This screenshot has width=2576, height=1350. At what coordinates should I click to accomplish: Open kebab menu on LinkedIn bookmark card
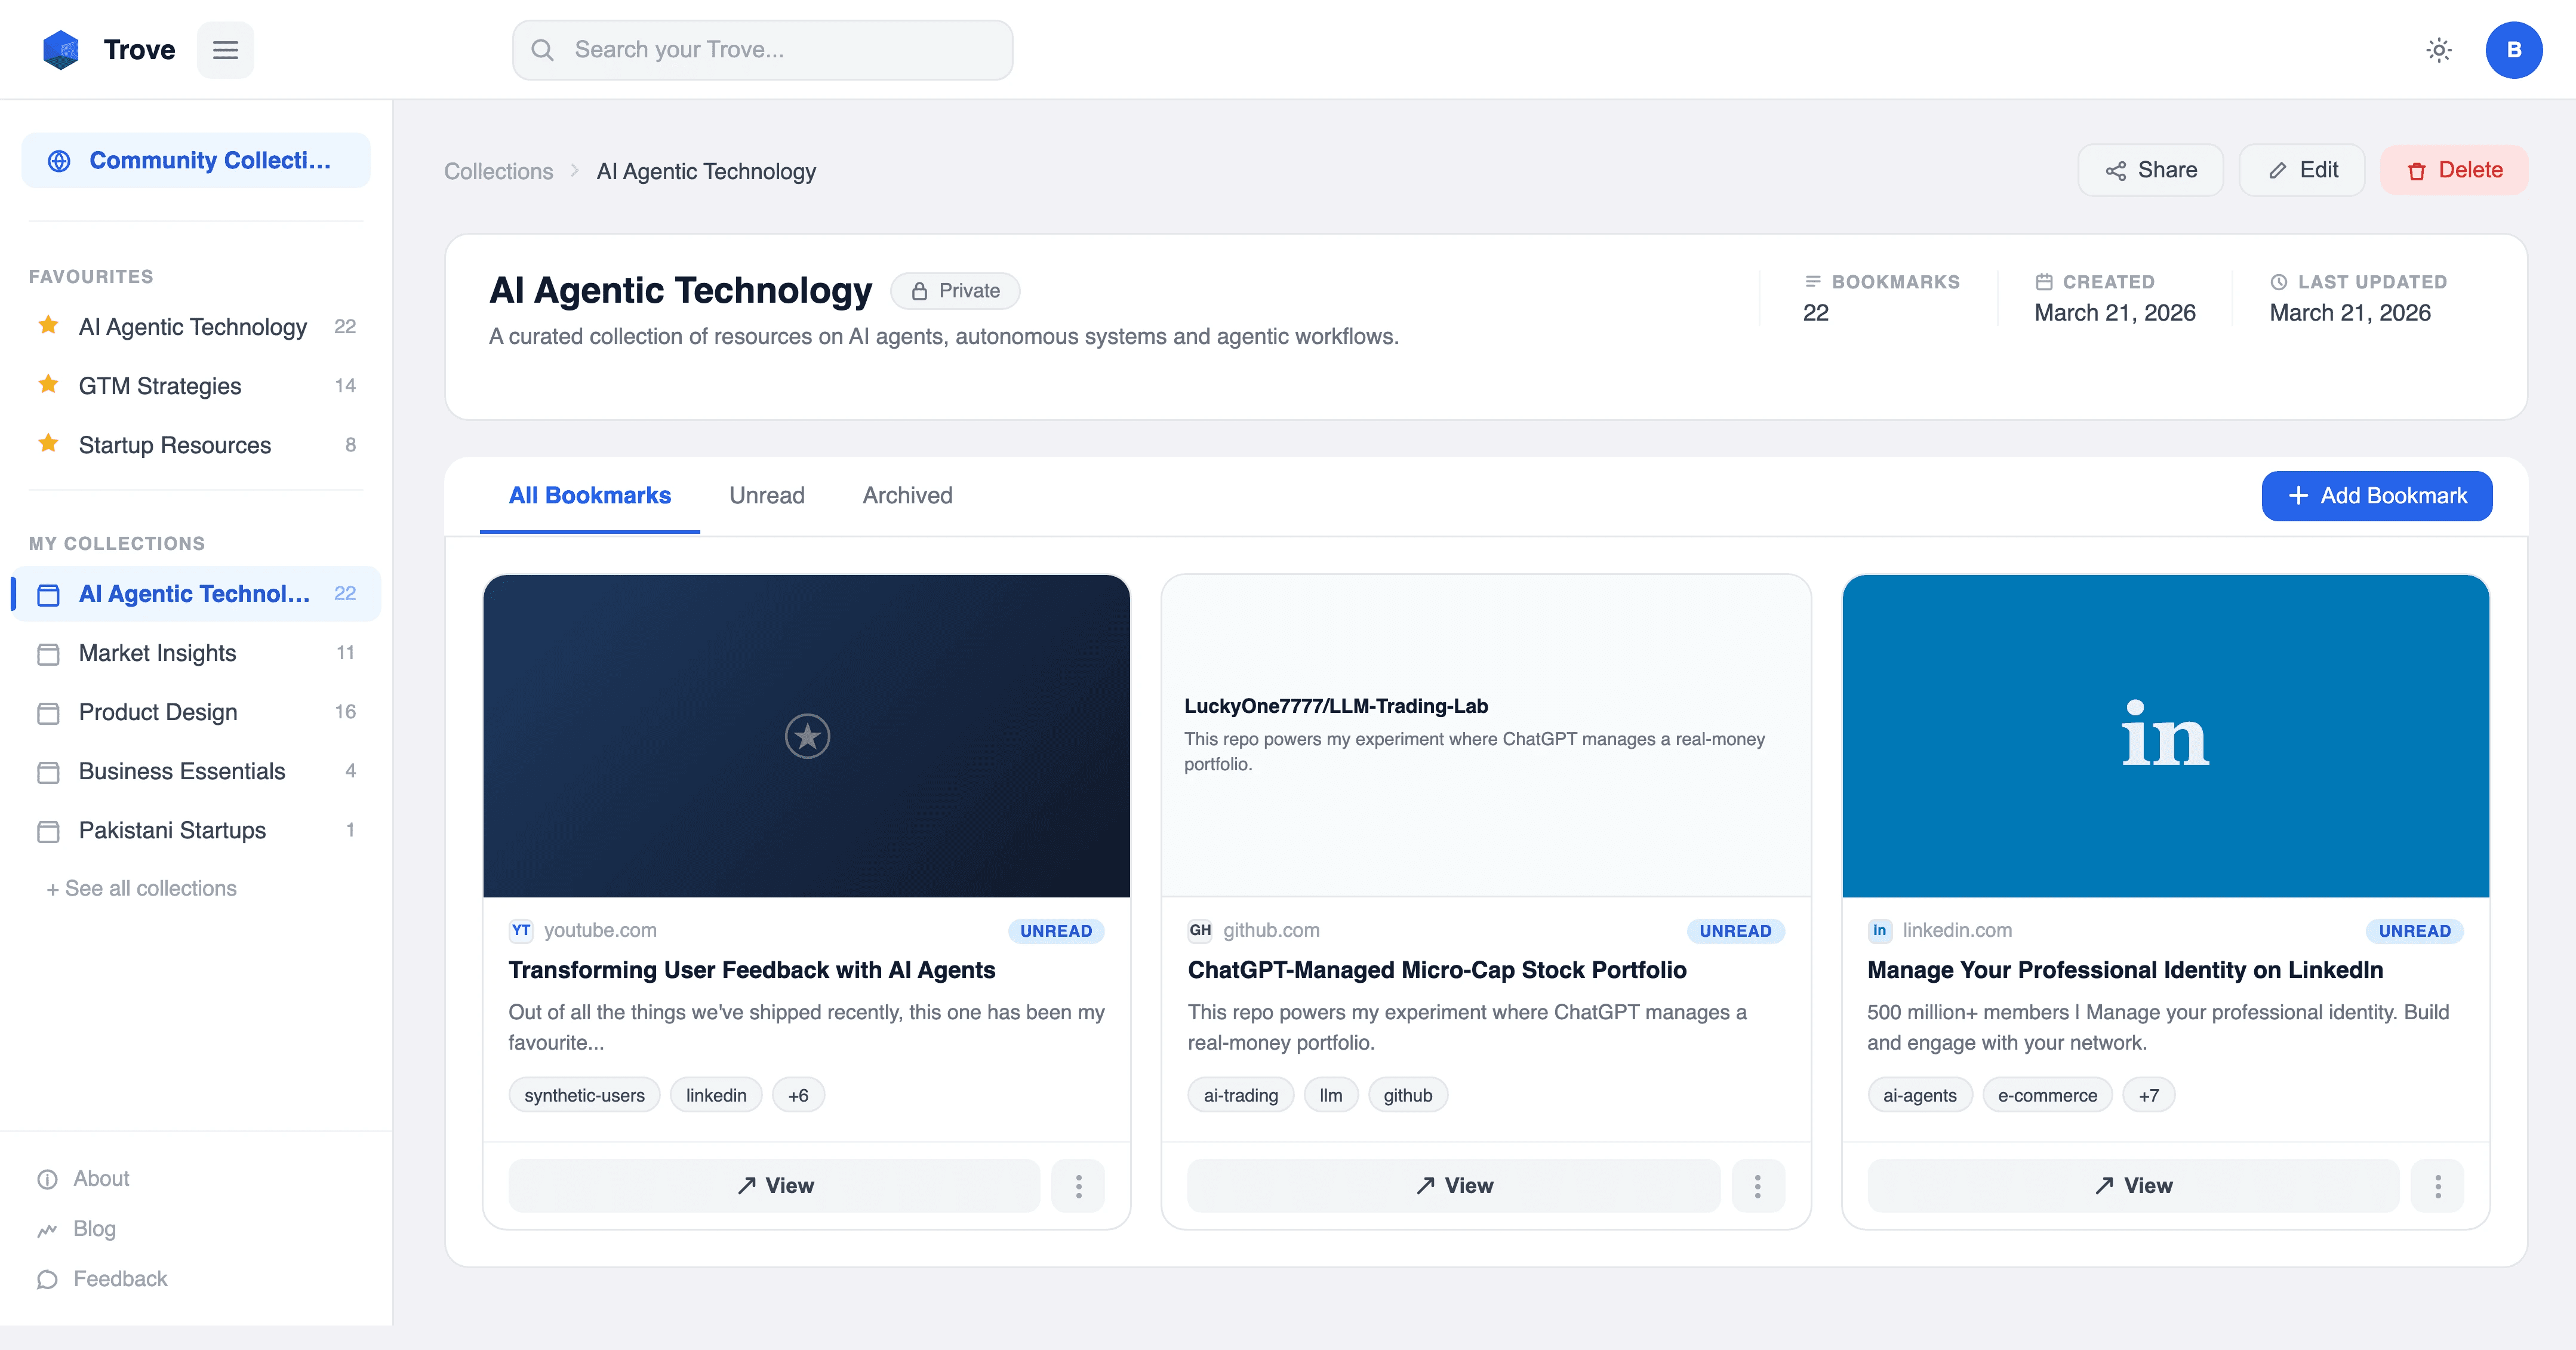pyautogui.click(x=2437, y=1186)
